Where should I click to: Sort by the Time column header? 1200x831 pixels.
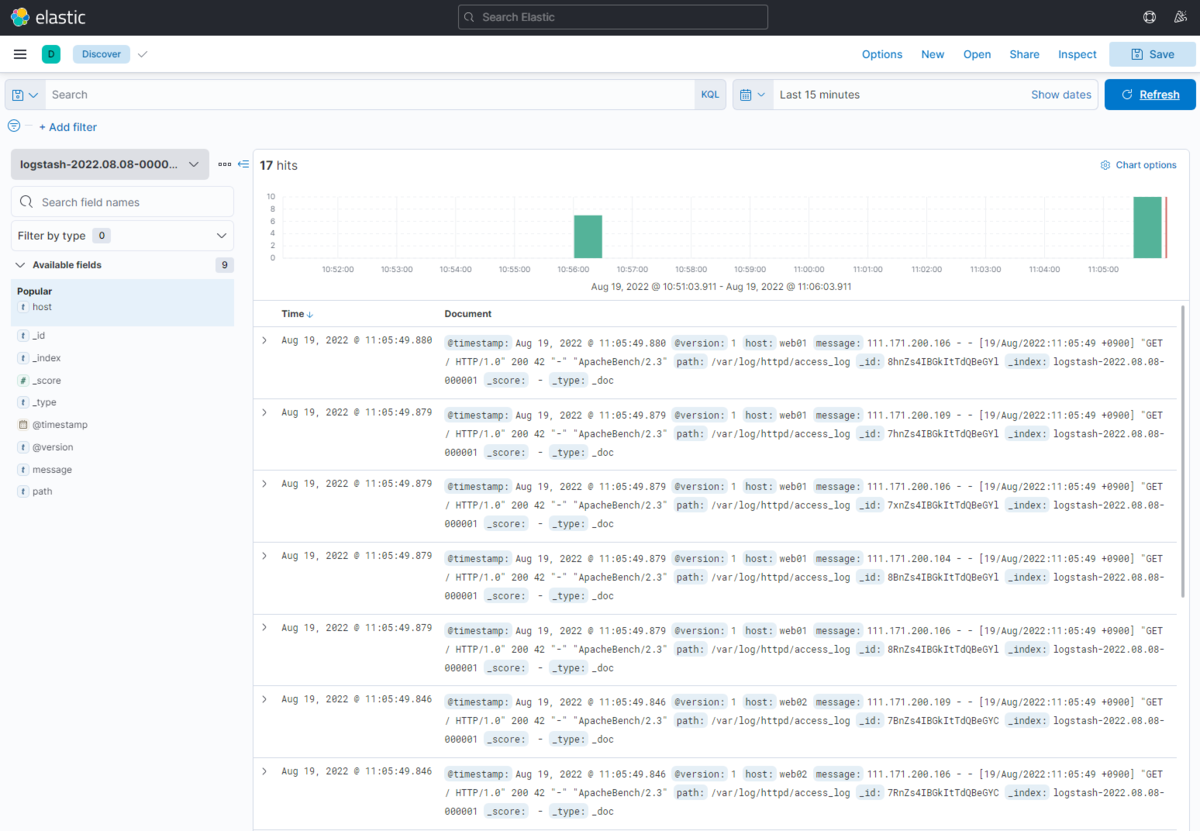click(x=298, y=313)
